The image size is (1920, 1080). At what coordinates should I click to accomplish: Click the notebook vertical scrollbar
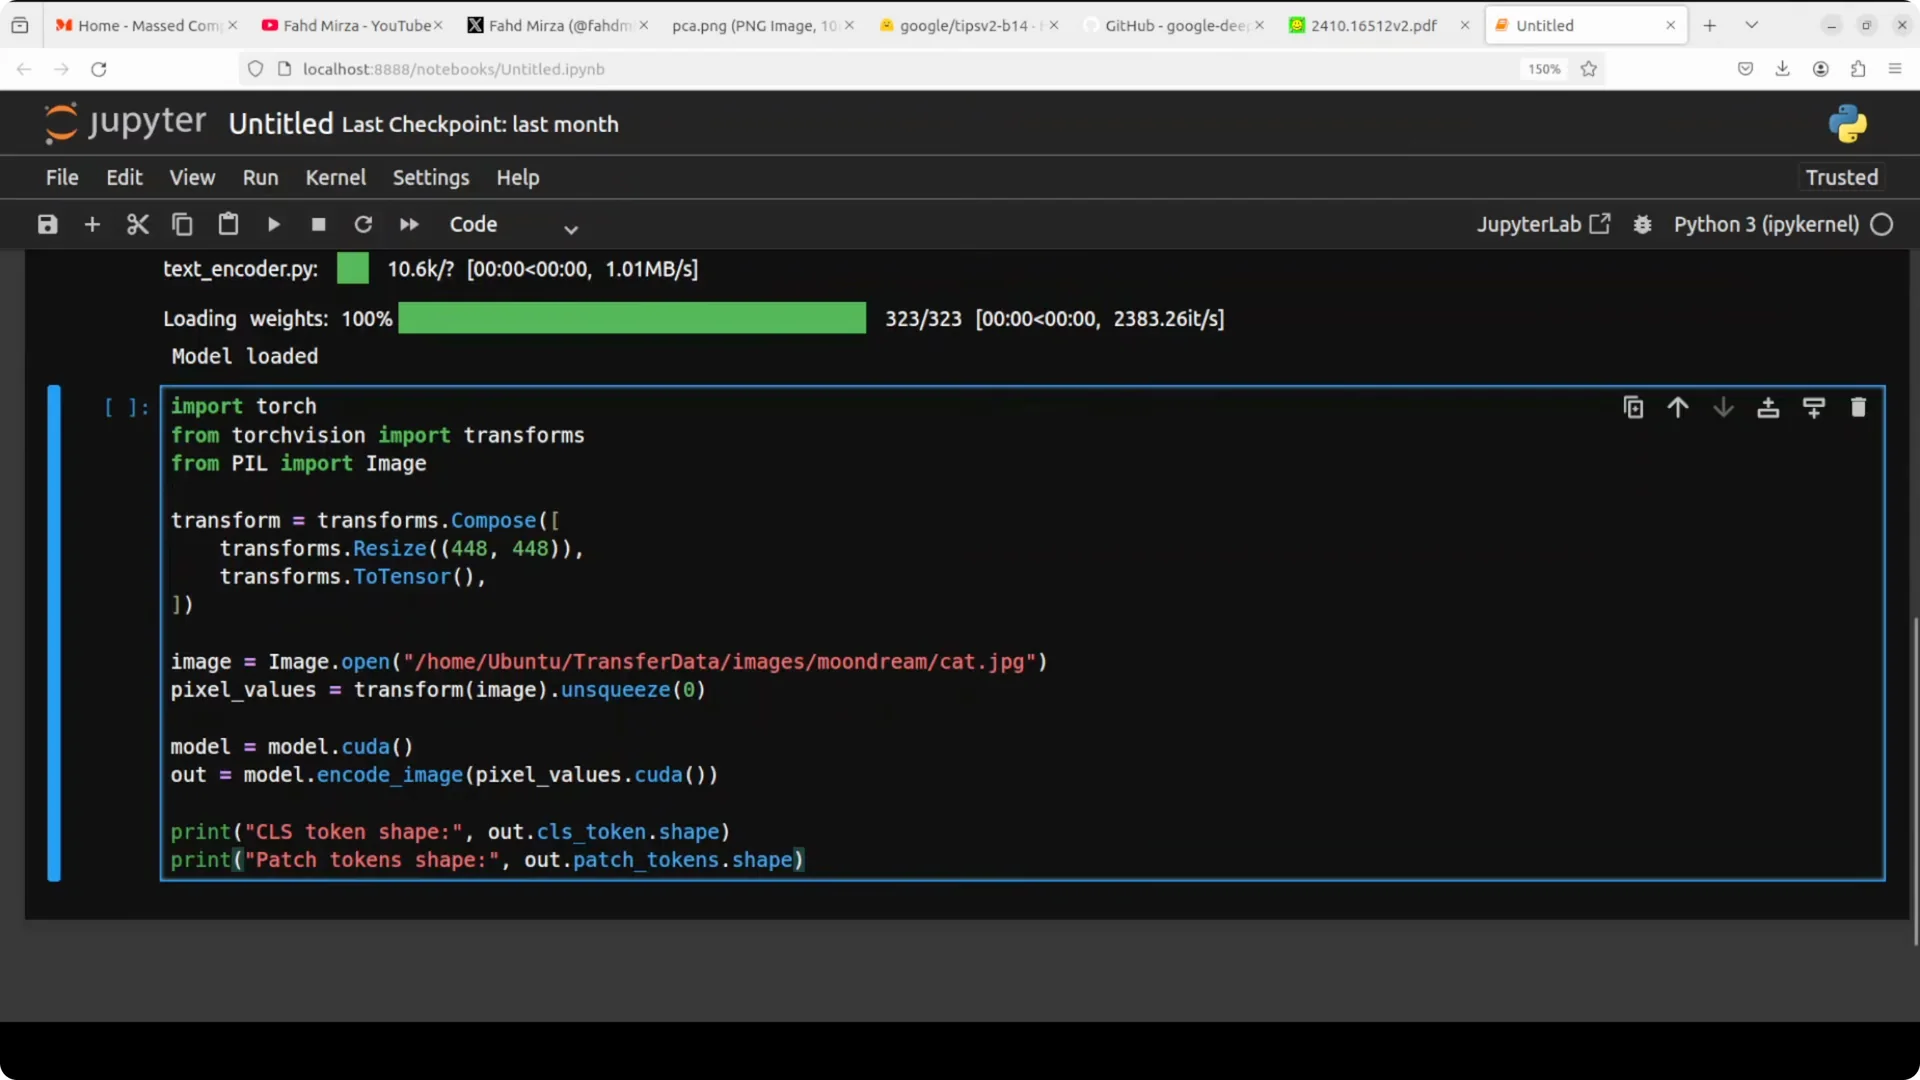pos(1915,780)
